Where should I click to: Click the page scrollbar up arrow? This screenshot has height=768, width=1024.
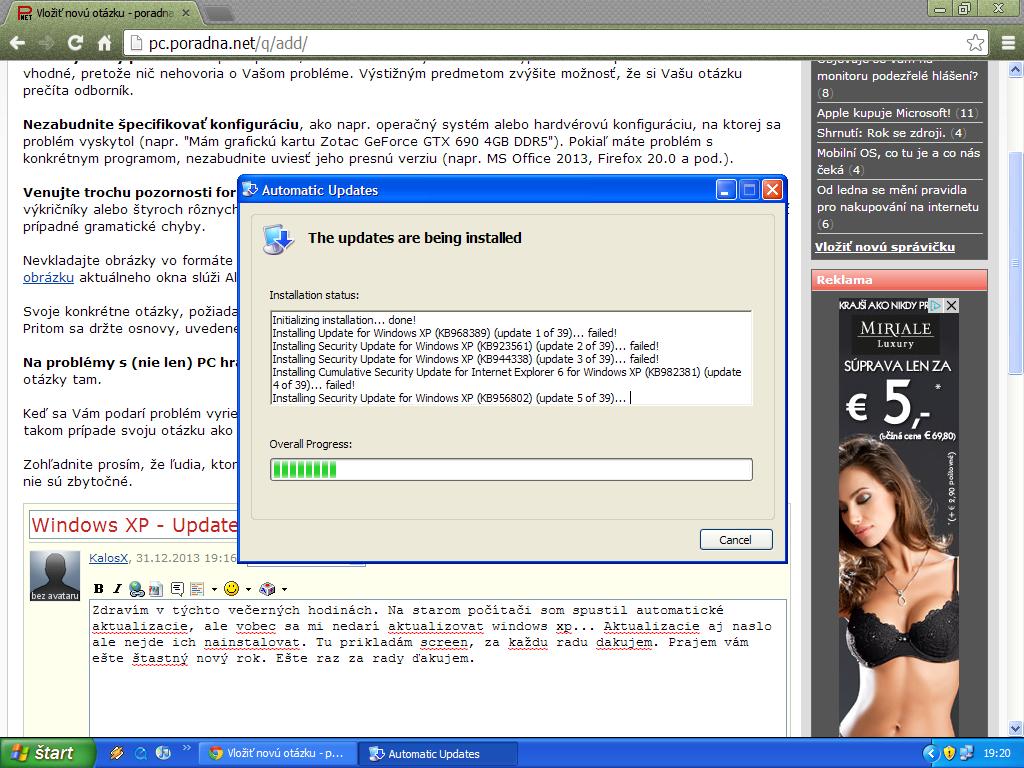point(1015,69)
